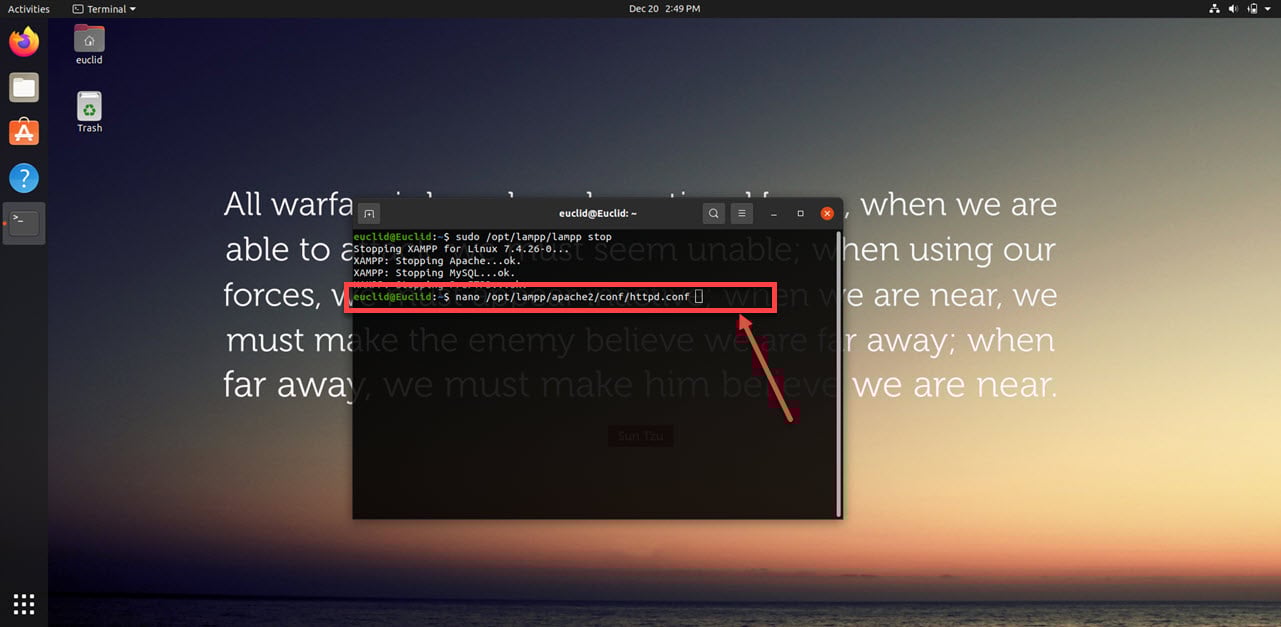Select the Terminal icon in the dock
This screenshot has height=627, width=1281.
(x=24, y=224)
